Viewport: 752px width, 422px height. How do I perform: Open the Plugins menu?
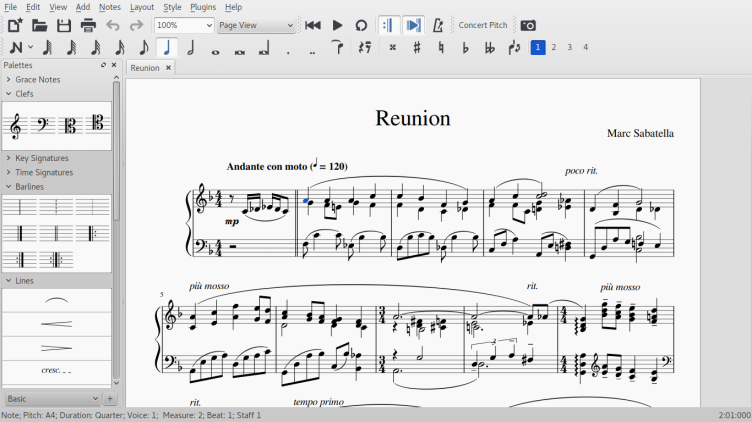pyautogui.click(x=203, y=7)
